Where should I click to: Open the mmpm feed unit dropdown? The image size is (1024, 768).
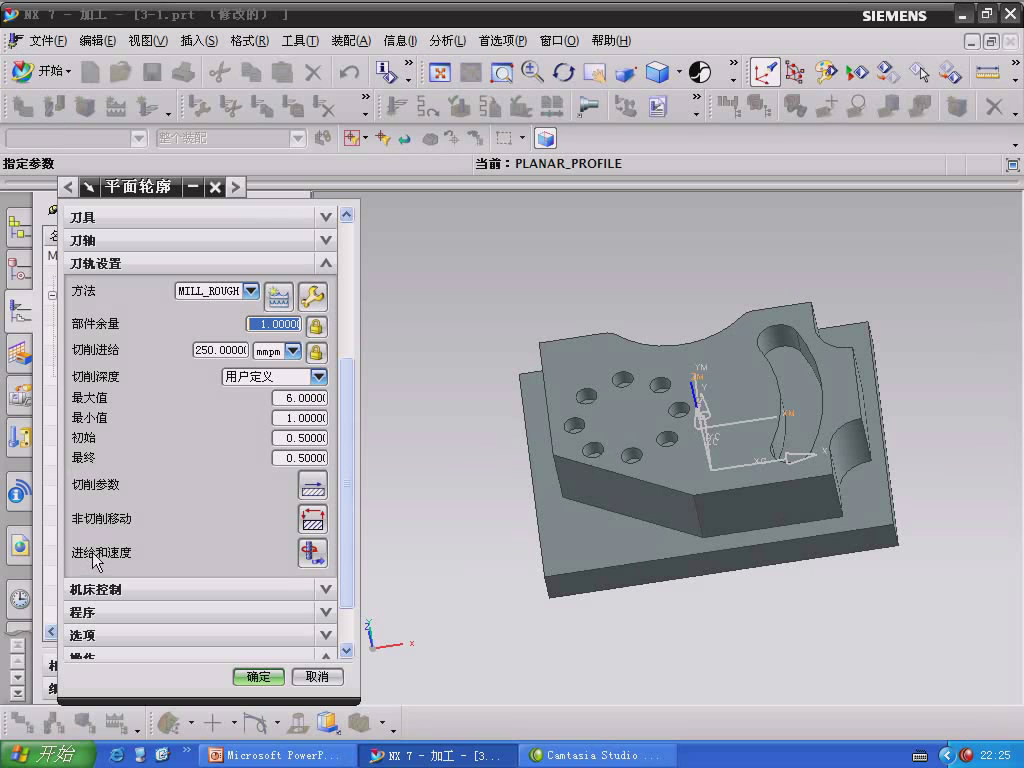293,351
